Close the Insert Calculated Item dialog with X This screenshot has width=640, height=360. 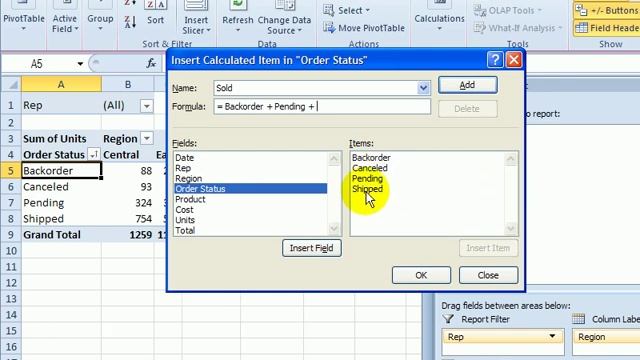tap(514, 60)
